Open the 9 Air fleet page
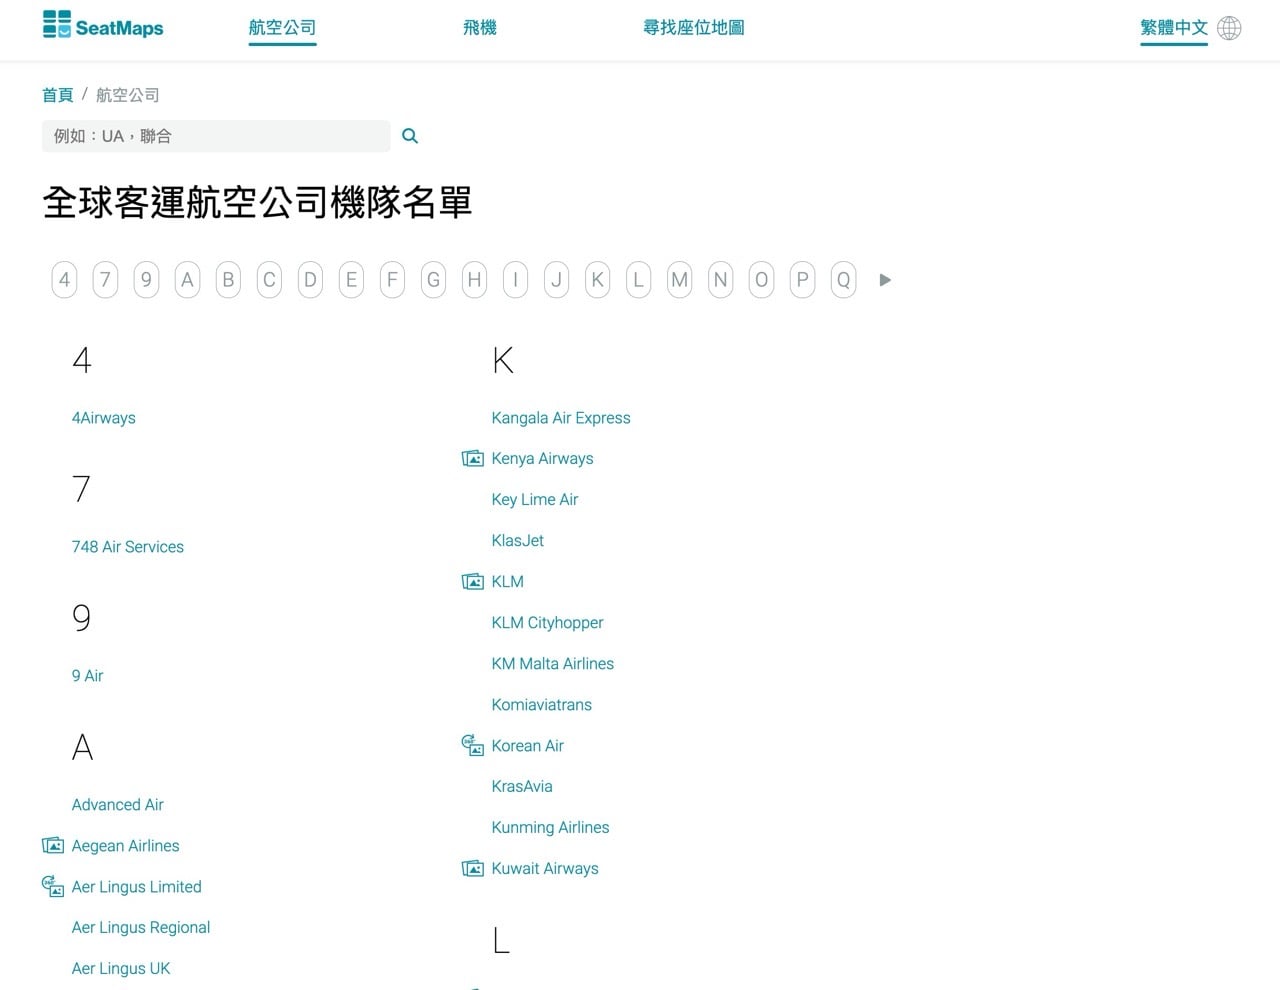 [87, 675]
